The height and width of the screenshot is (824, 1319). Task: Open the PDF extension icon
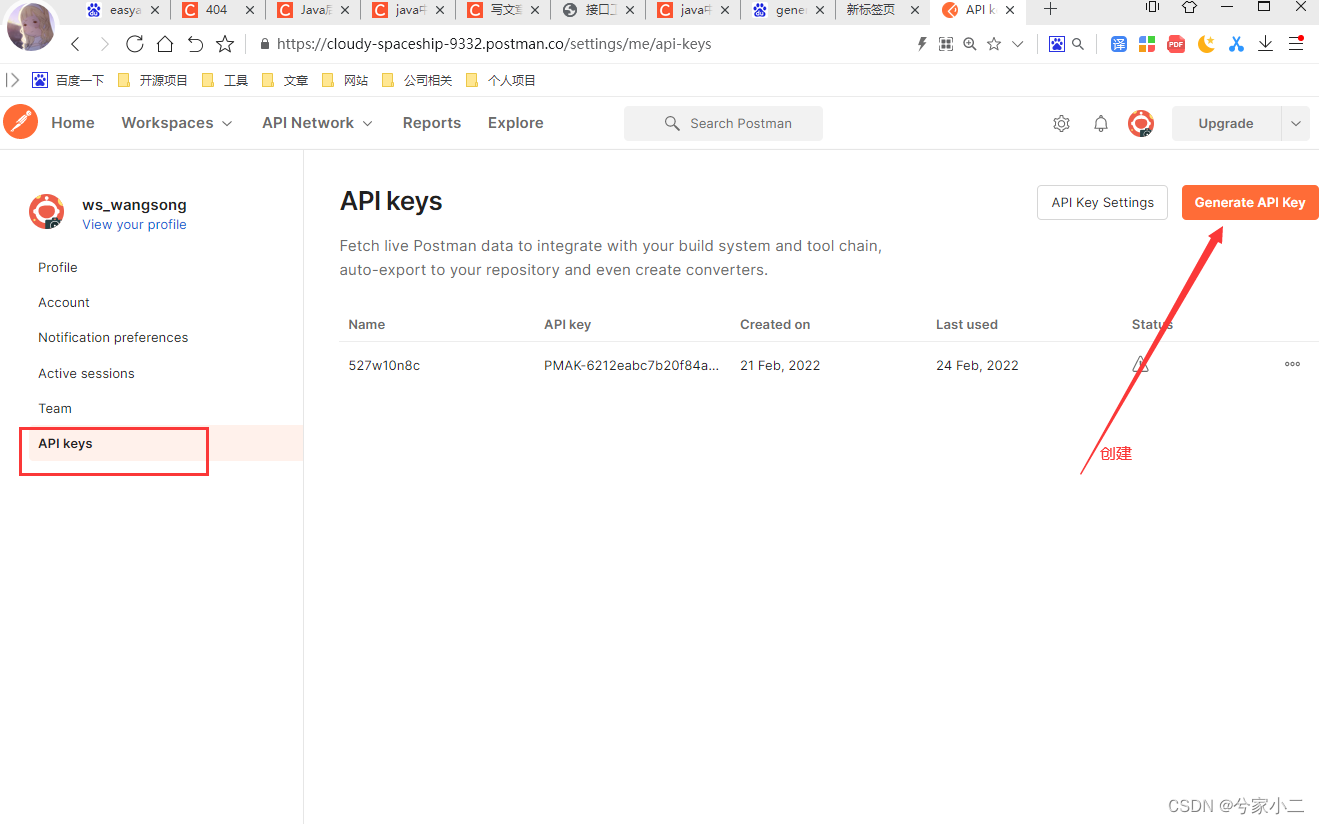click(1177, 44)
